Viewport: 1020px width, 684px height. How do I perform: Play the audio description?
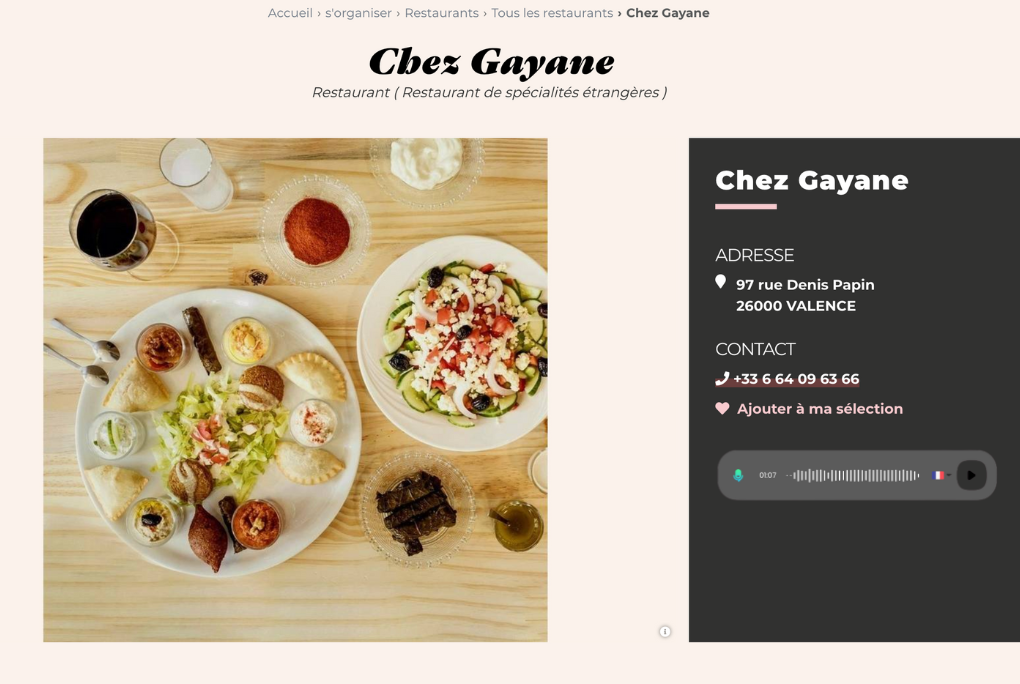(x=971, y=475)
